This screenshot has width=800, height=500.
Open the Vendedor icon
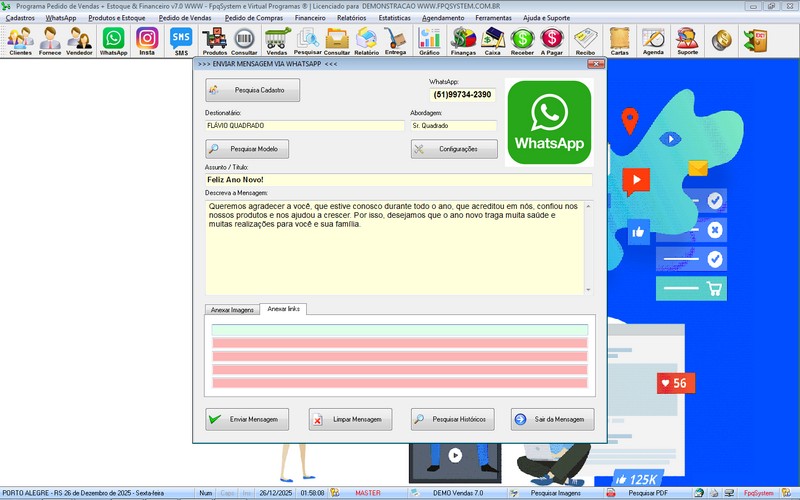[x=79, y=41]
